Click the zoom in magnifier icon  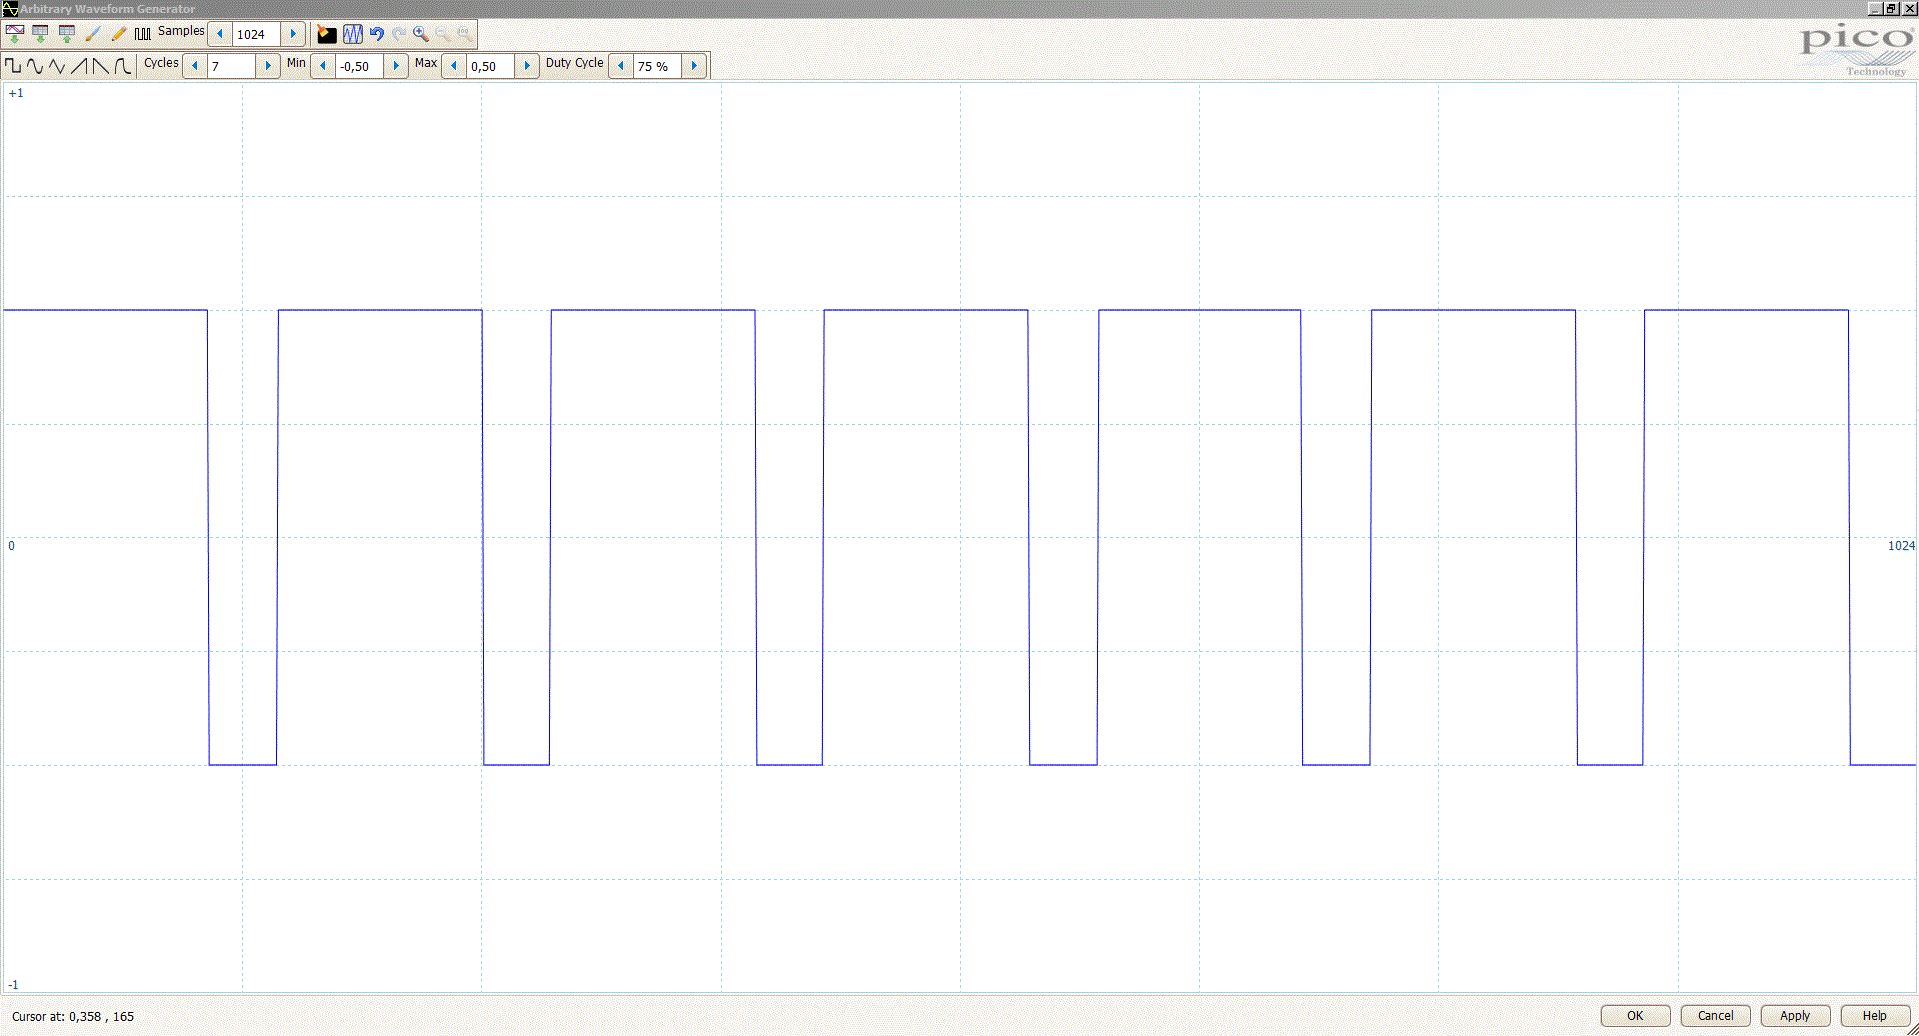click(x=421, y=34)
